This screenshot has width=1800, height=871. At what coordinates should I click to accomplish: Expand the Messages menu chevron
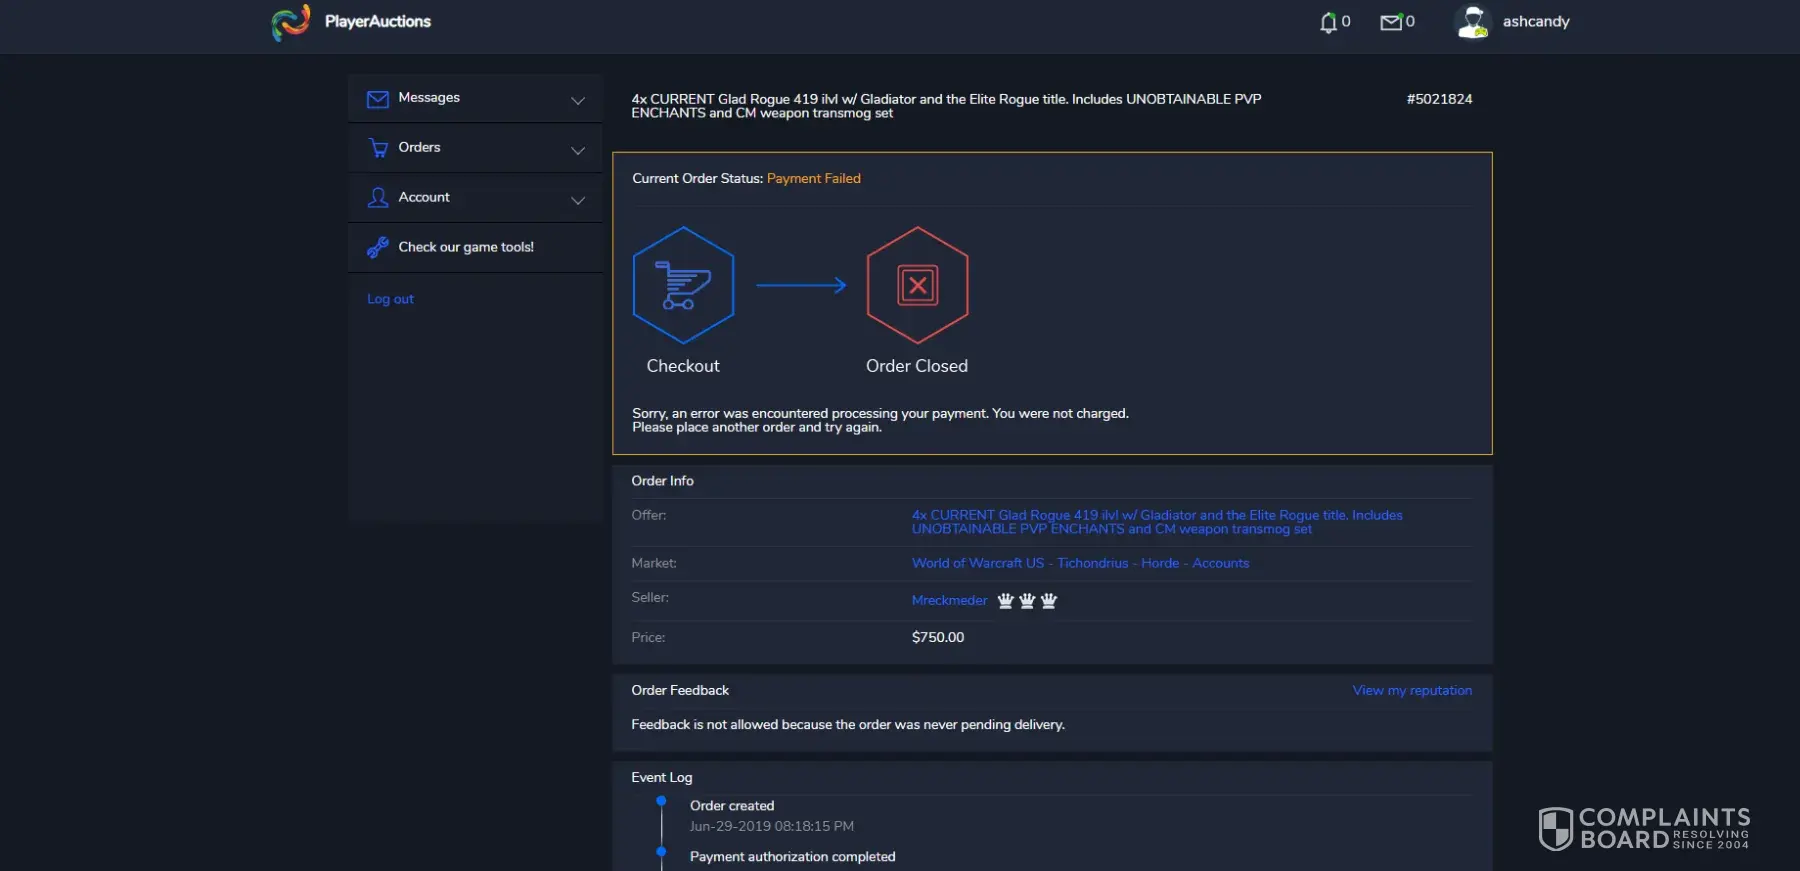tap(578, 101)
